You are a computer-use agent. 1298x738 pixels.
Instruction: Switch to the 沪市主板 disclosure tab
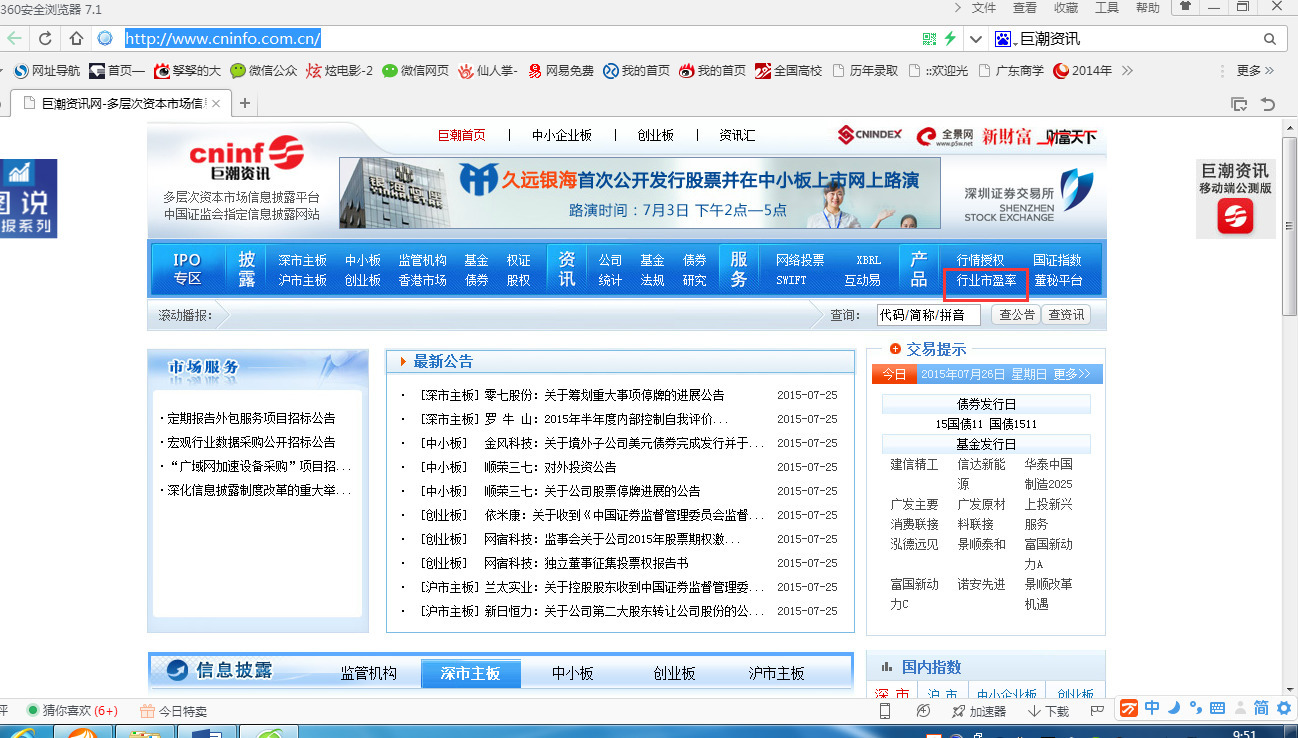click(x=777, y=673)
